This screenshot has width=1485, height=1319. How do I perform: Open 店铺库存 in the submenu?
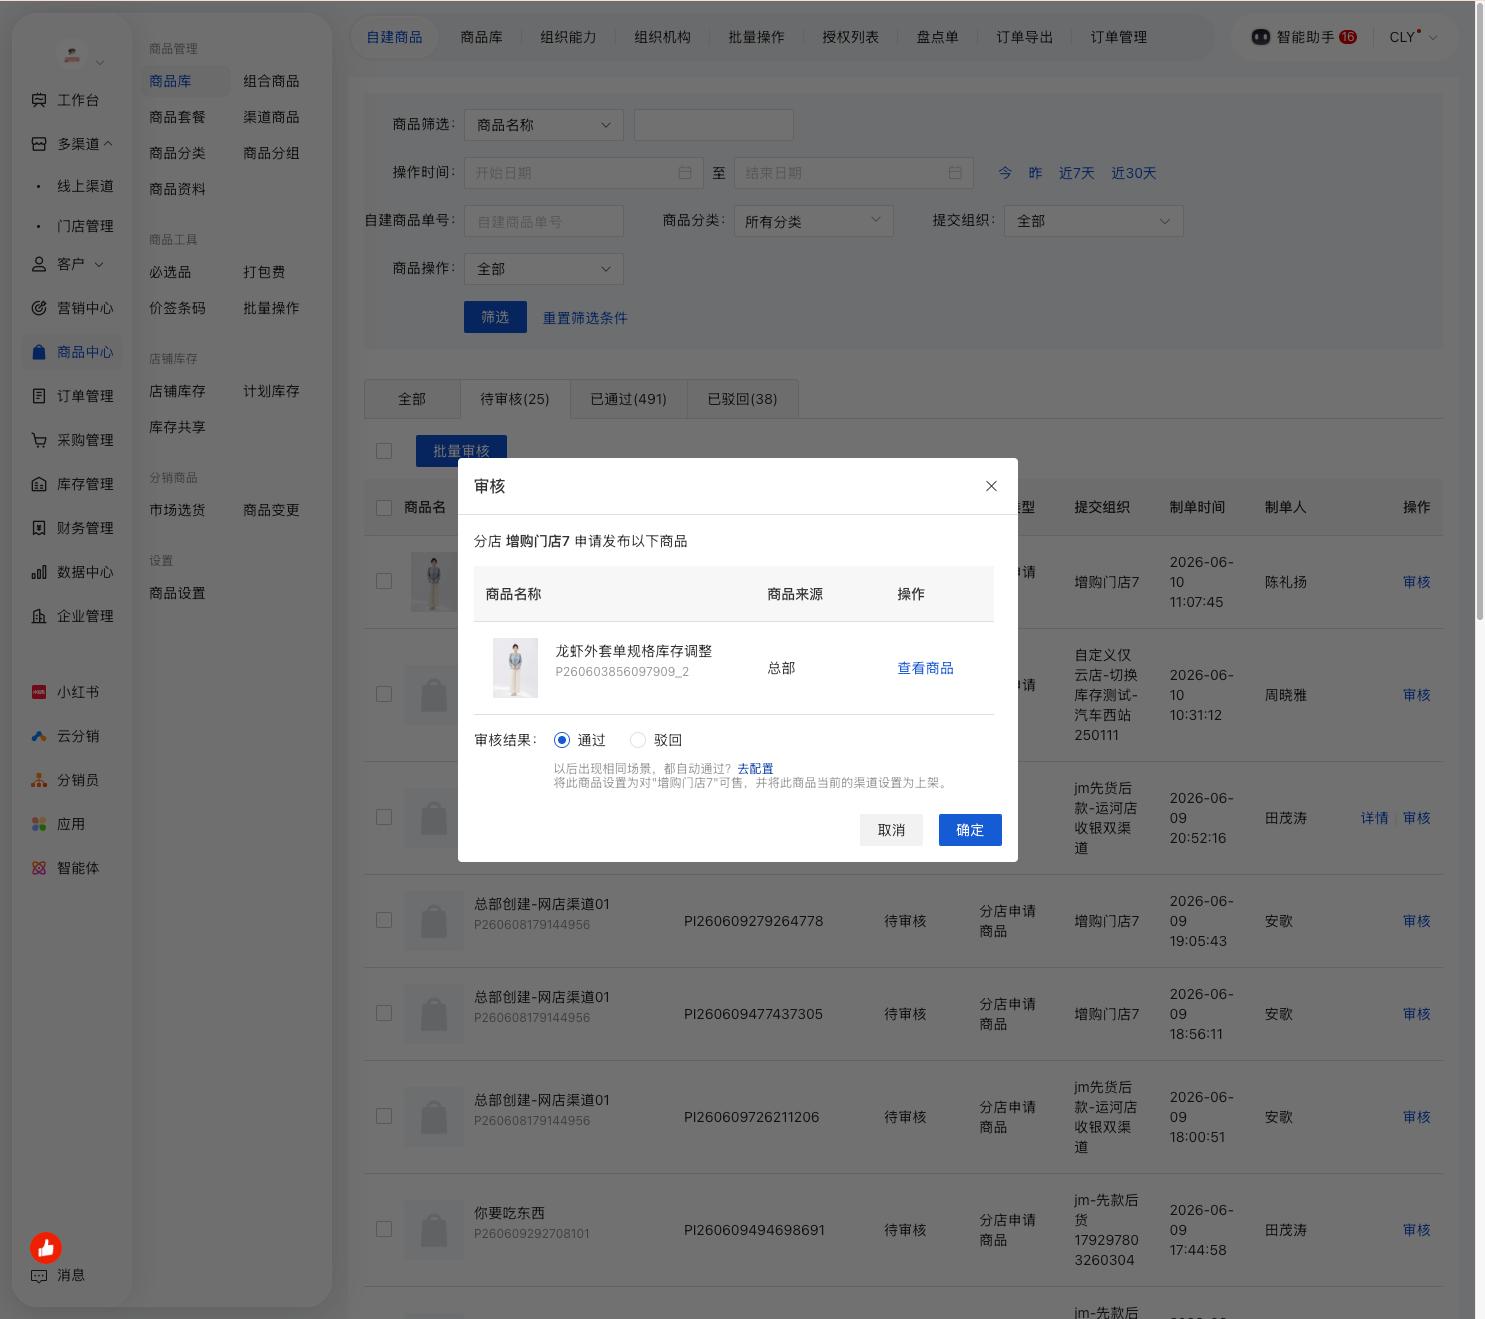(177, 391)
